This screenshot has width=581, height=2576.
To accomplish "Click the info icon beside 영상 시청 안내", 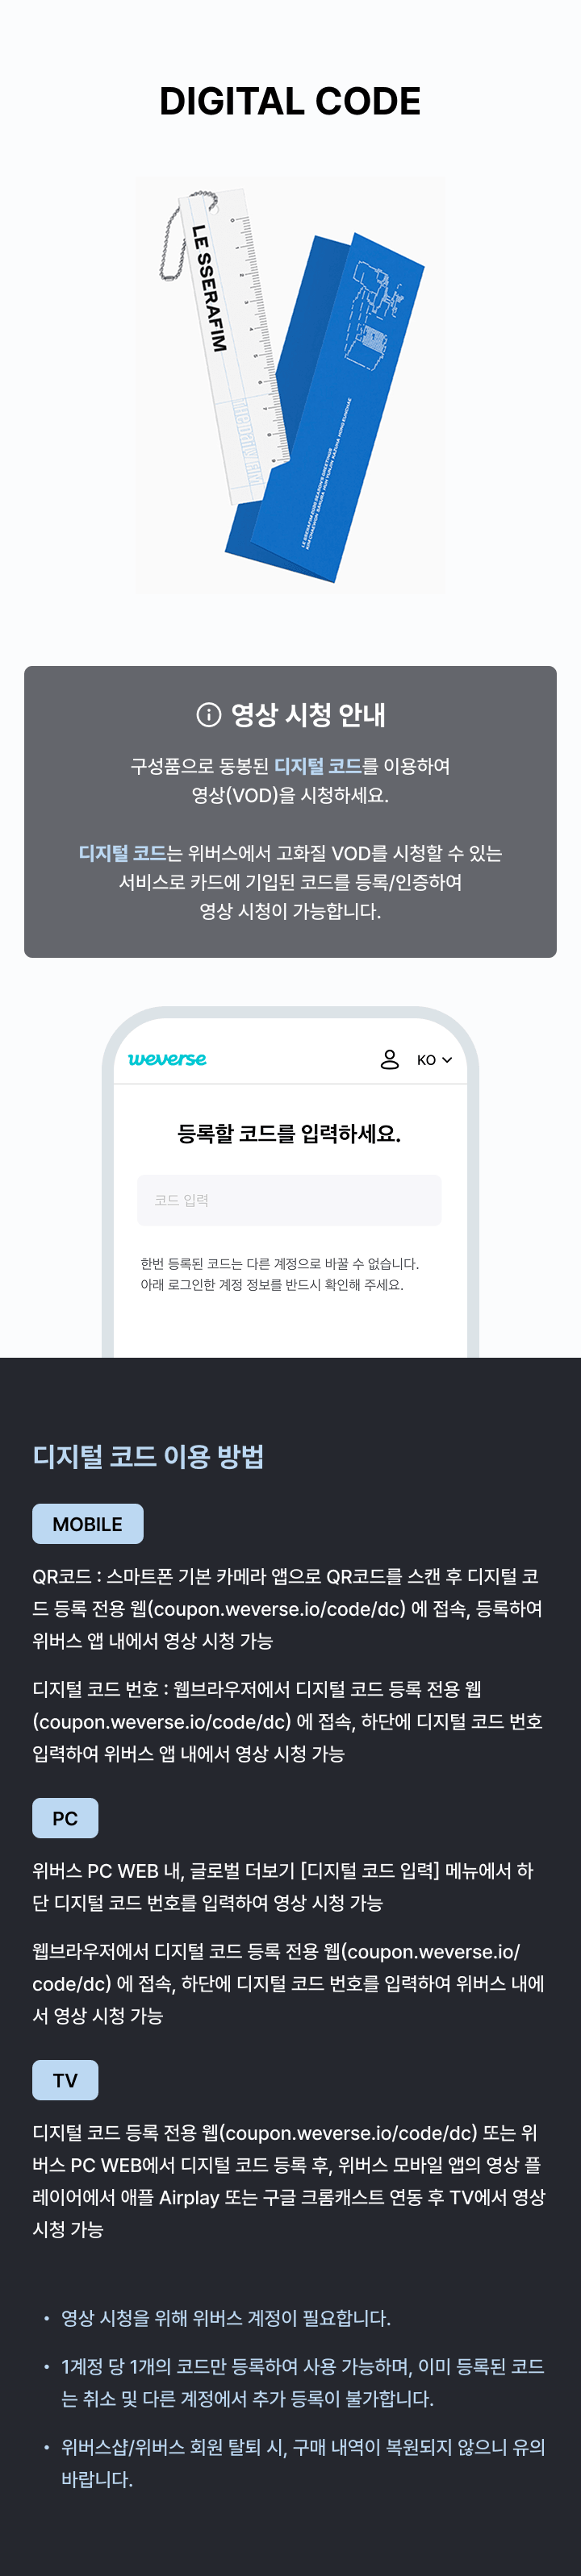I will (208, 714).
